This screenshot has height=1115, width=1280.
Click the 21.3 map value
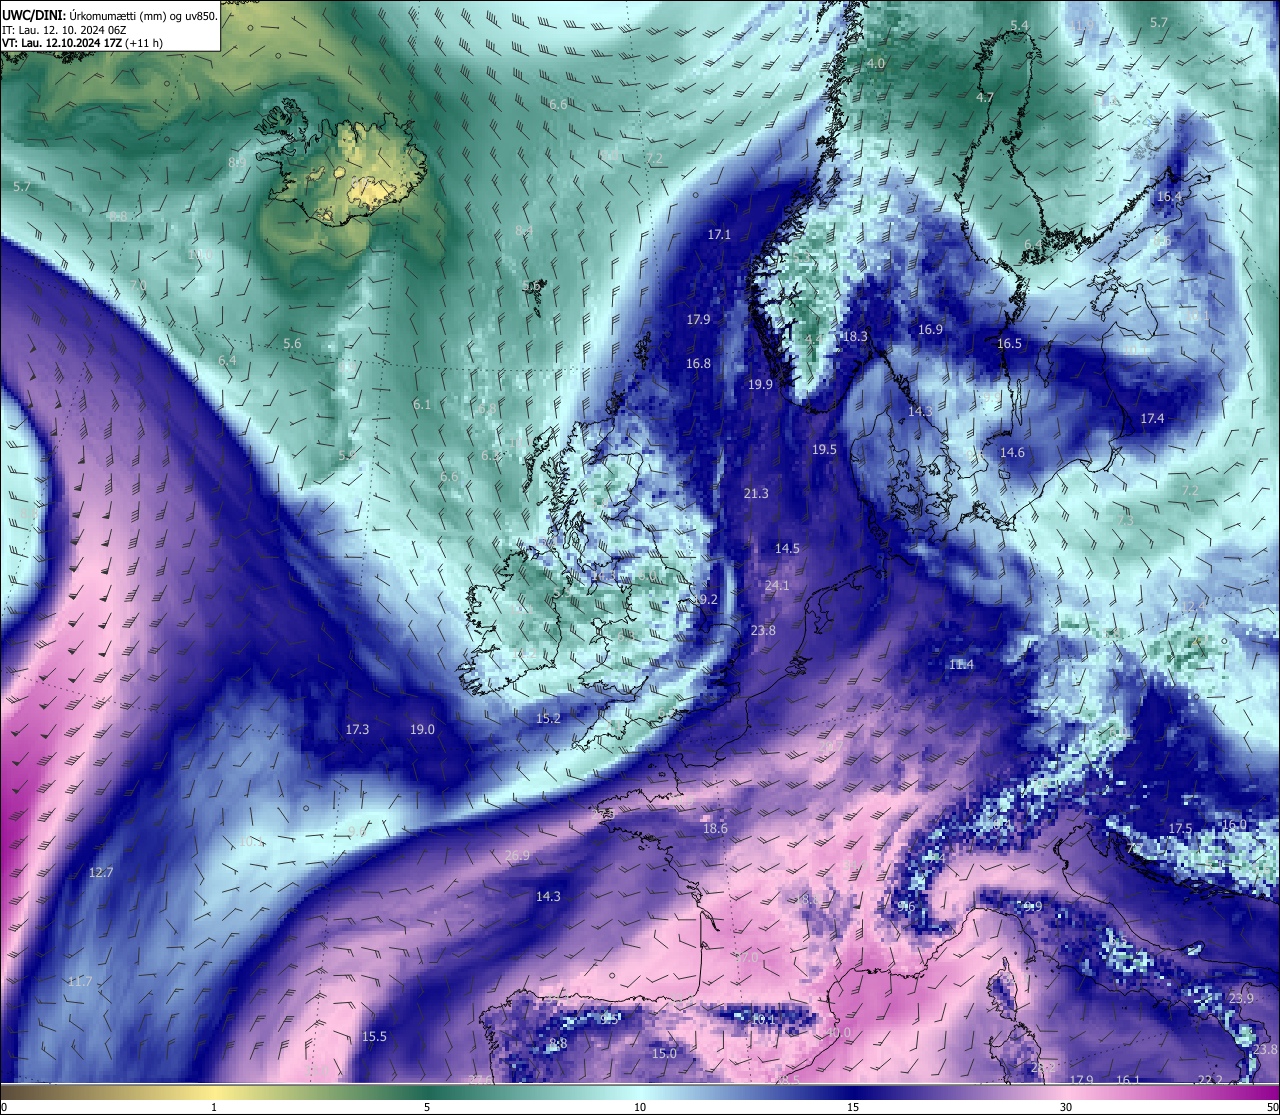(756, 493)
